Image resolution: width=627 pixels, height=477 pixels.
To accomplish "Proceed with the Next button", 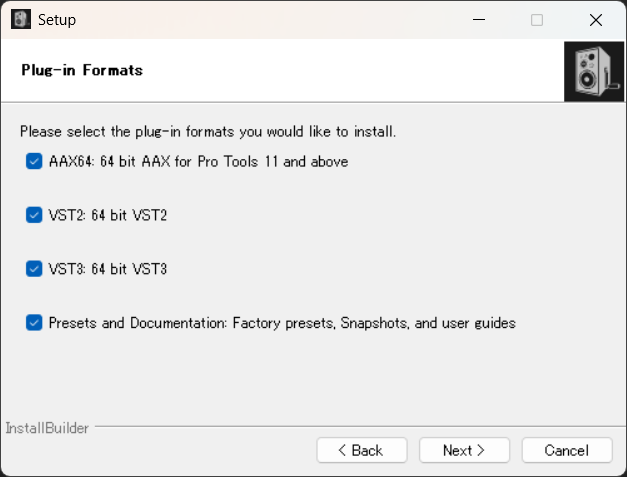I will pos(464,450).
